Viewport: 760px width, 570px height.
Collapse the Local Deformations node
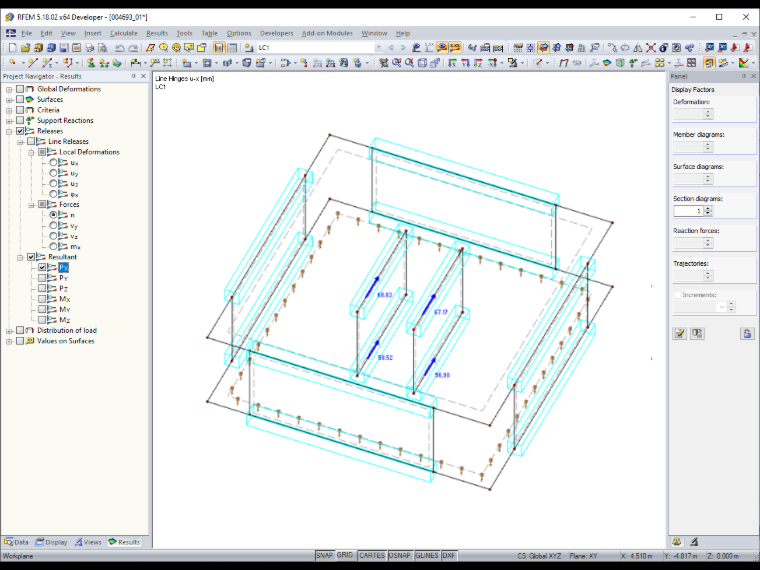pyautogui.click(x=32, y=152)
